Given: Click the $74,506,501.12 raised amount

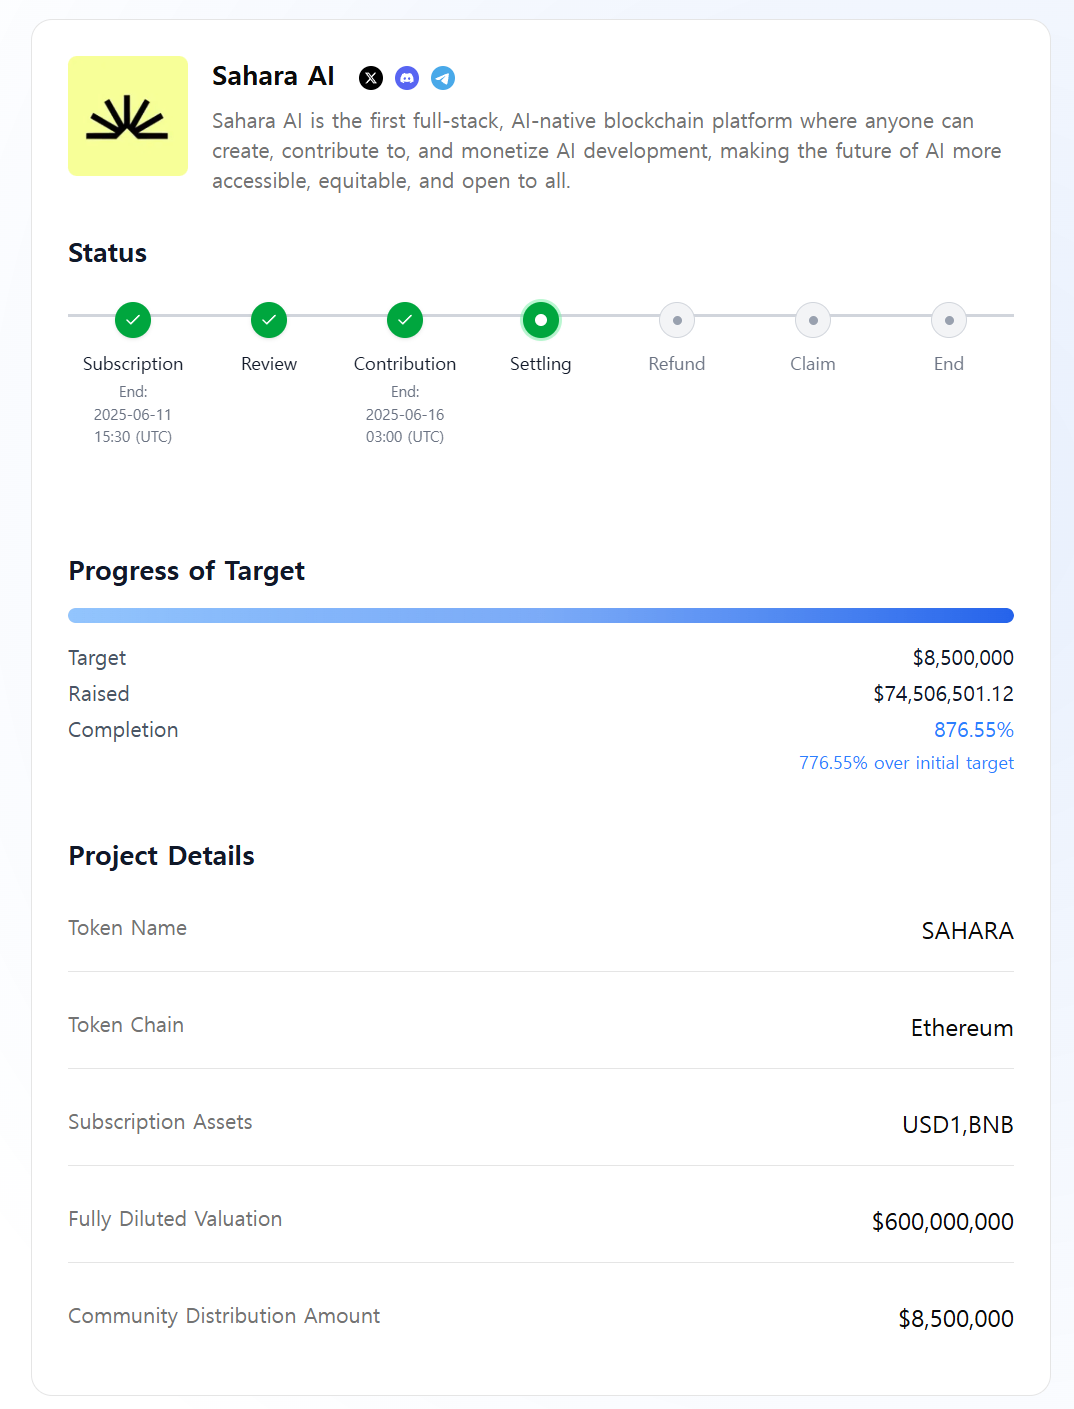Looking at the screenshot, I should point(943,694).
